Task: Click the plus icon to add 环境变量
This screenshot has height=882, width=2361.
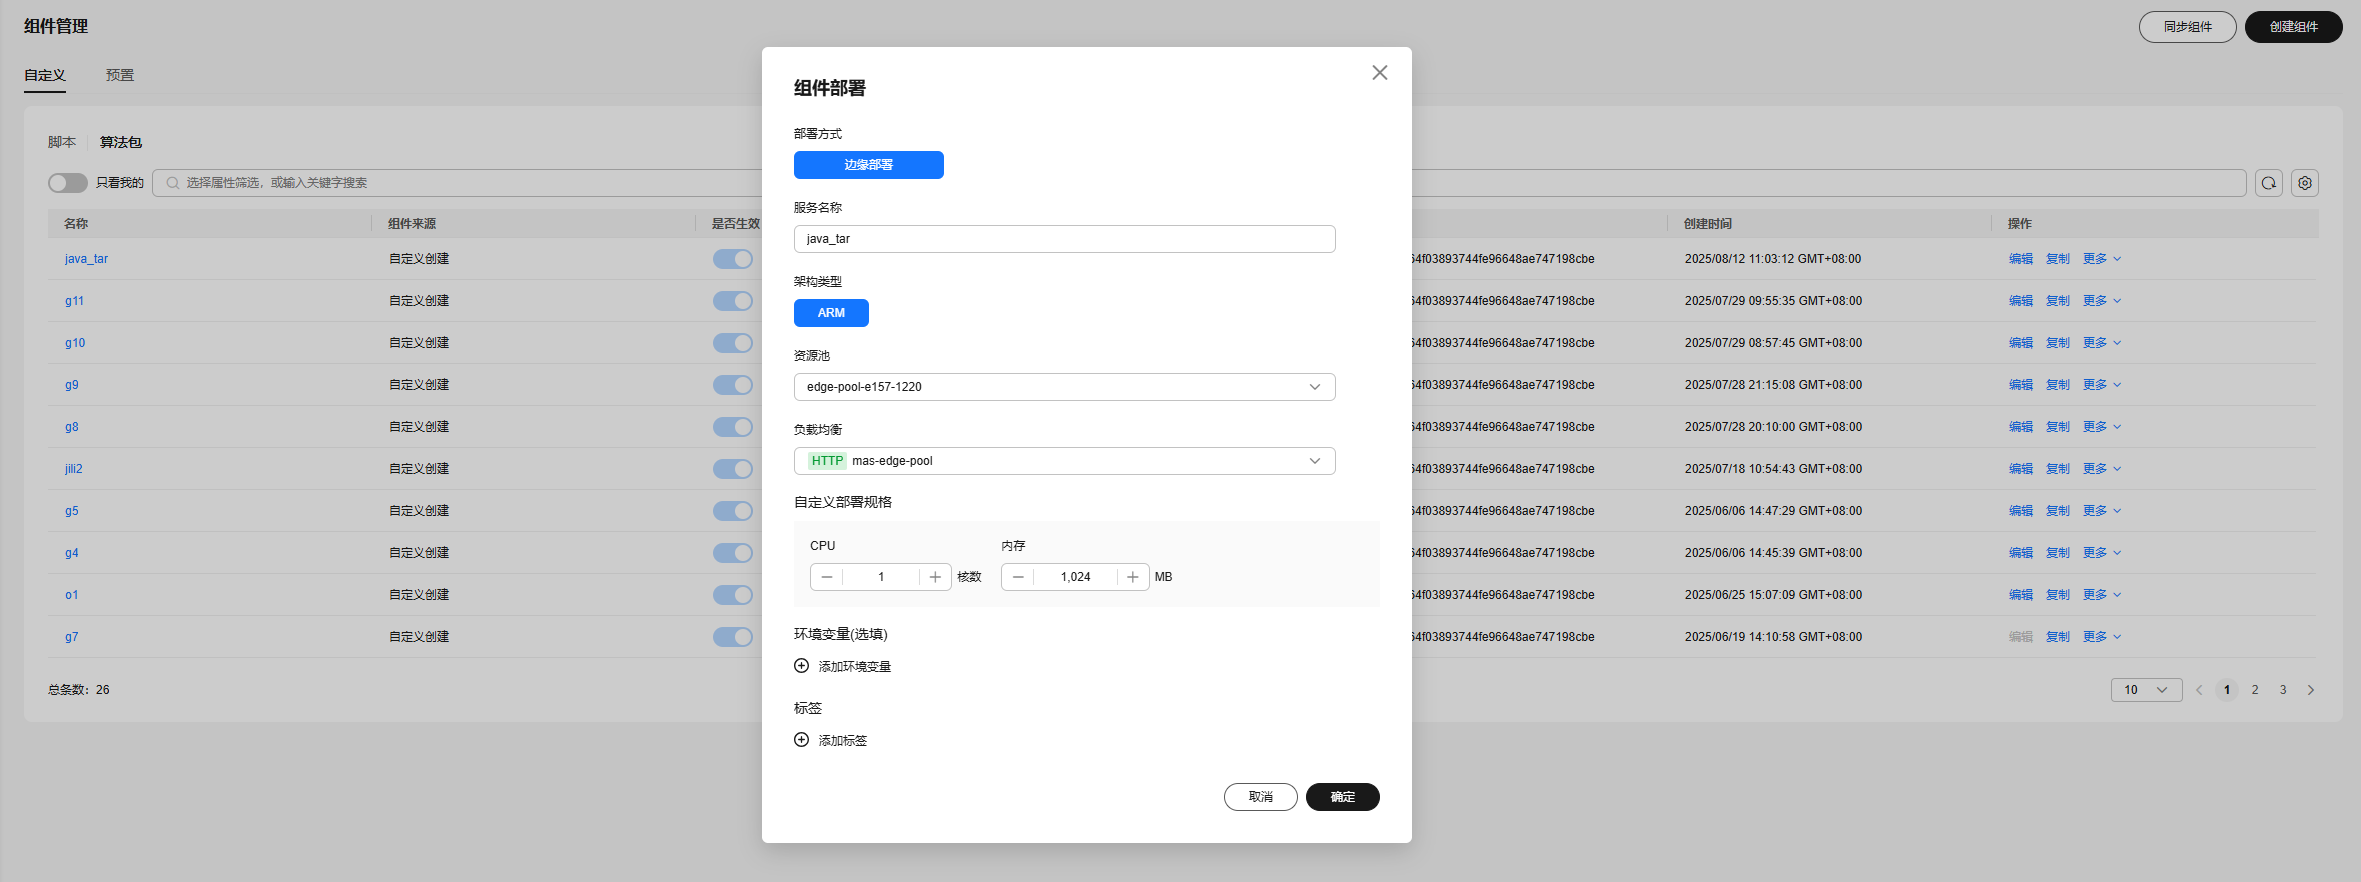Action: click(x=801, y=666)
